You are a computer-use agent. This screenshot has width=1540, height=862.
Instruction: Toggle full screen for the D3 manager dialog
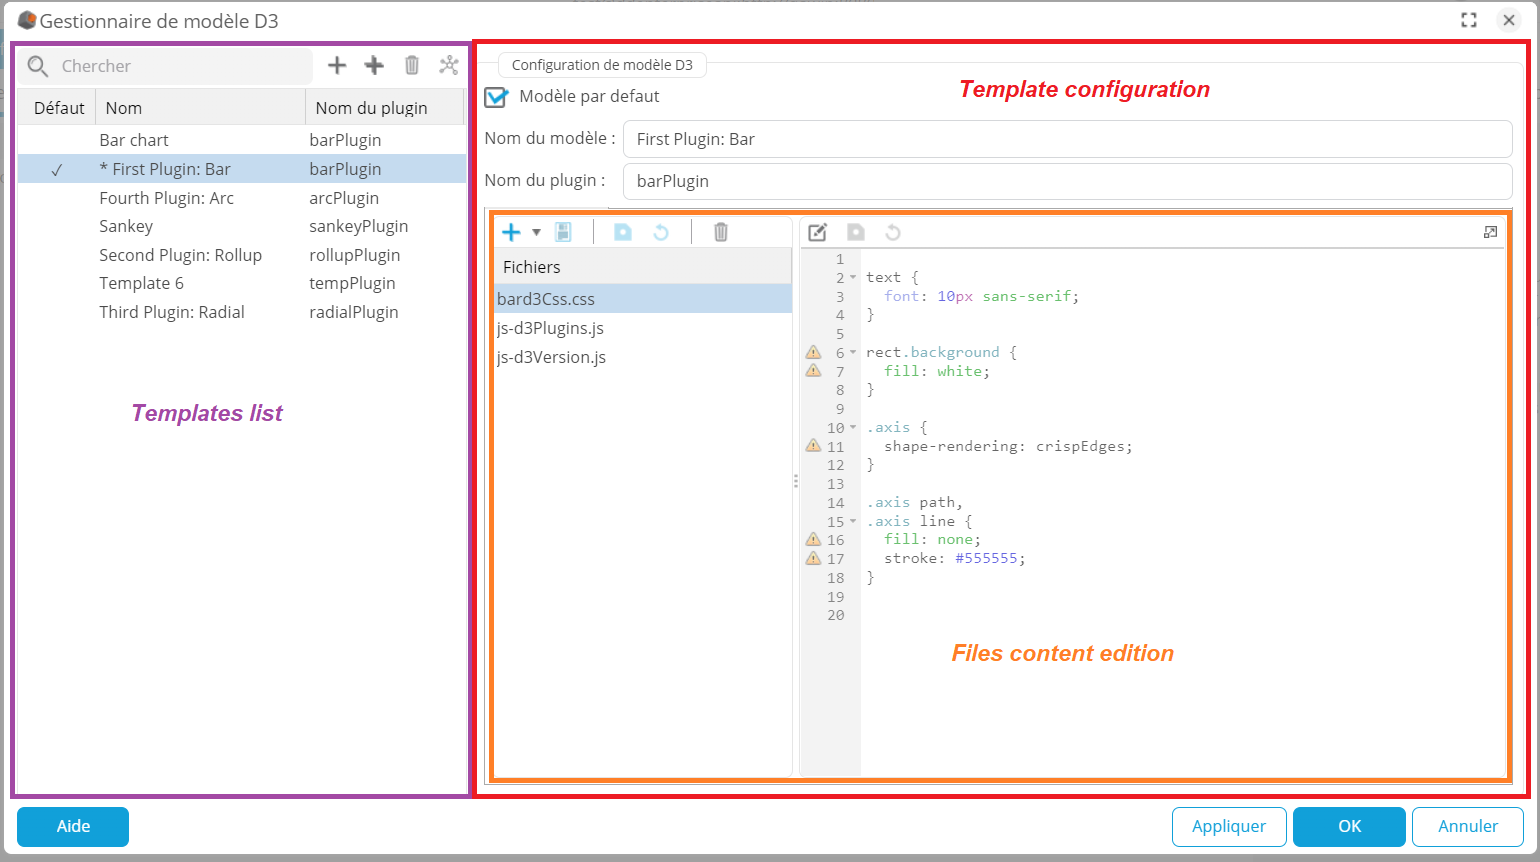(x=1469, y=20)
